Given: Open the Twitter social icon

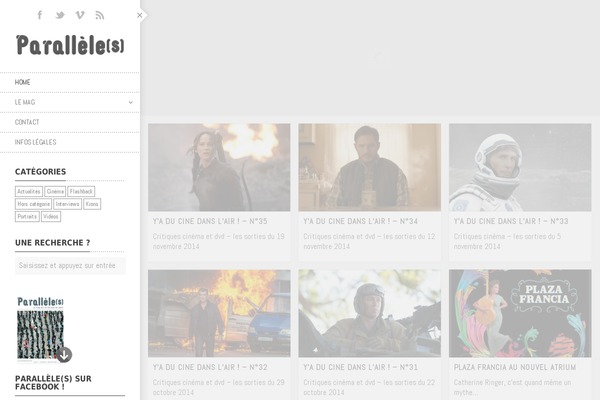Looking at the screenshot, I should coord(60,15).
